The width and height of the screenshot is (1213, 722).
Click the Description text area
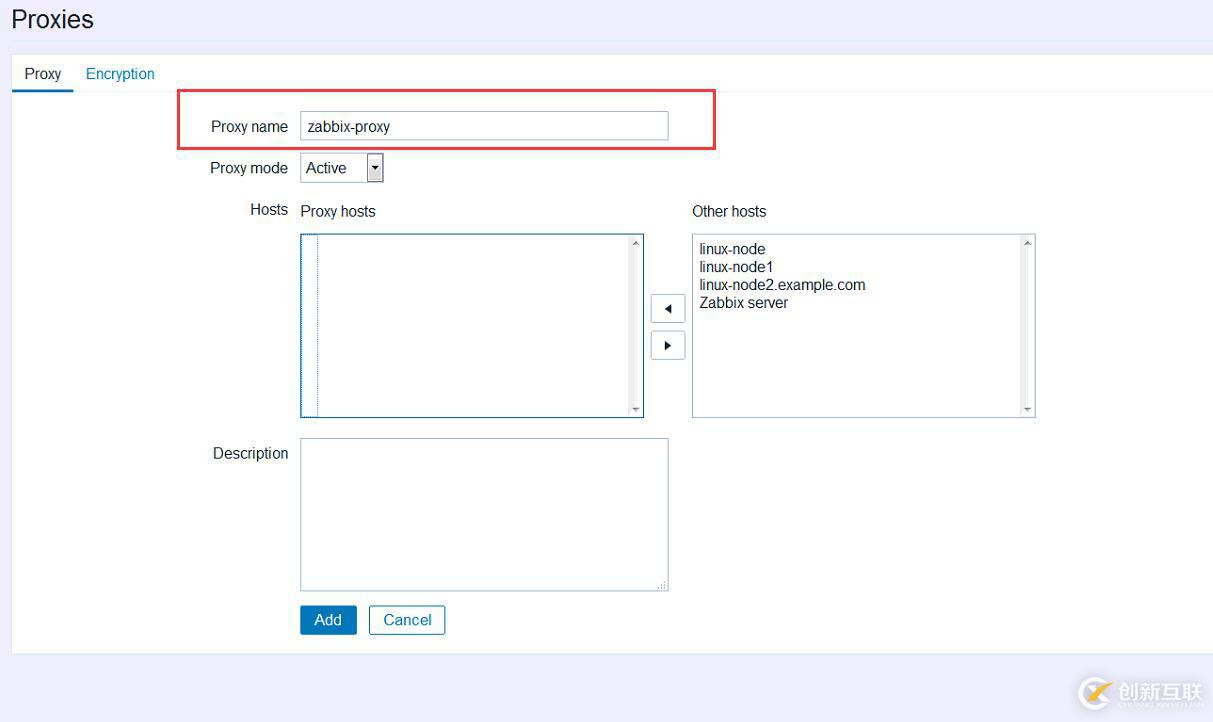tap(484, 514)
